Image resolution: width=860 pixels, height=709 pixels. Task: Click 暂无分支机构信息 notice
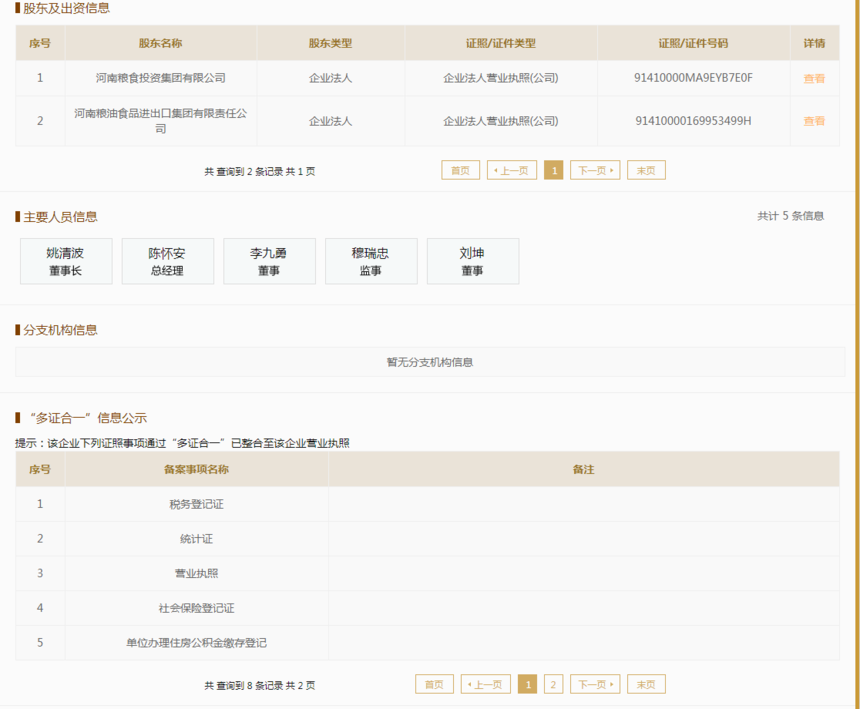(x=430, y=362)
